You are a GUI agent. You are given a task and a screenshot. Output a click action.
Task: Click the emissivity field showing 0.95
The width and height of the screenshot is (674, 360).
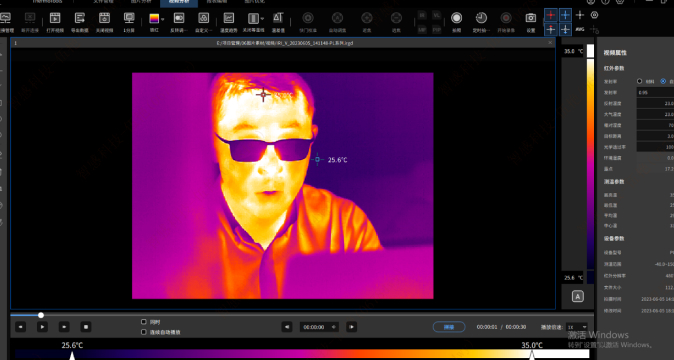655,92
